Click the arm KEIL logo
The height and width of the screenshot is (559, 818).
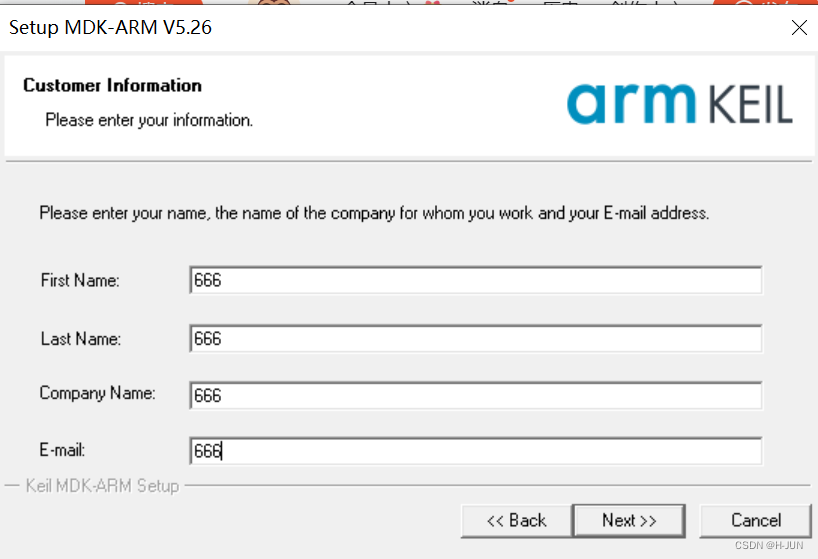pos(680,104)
